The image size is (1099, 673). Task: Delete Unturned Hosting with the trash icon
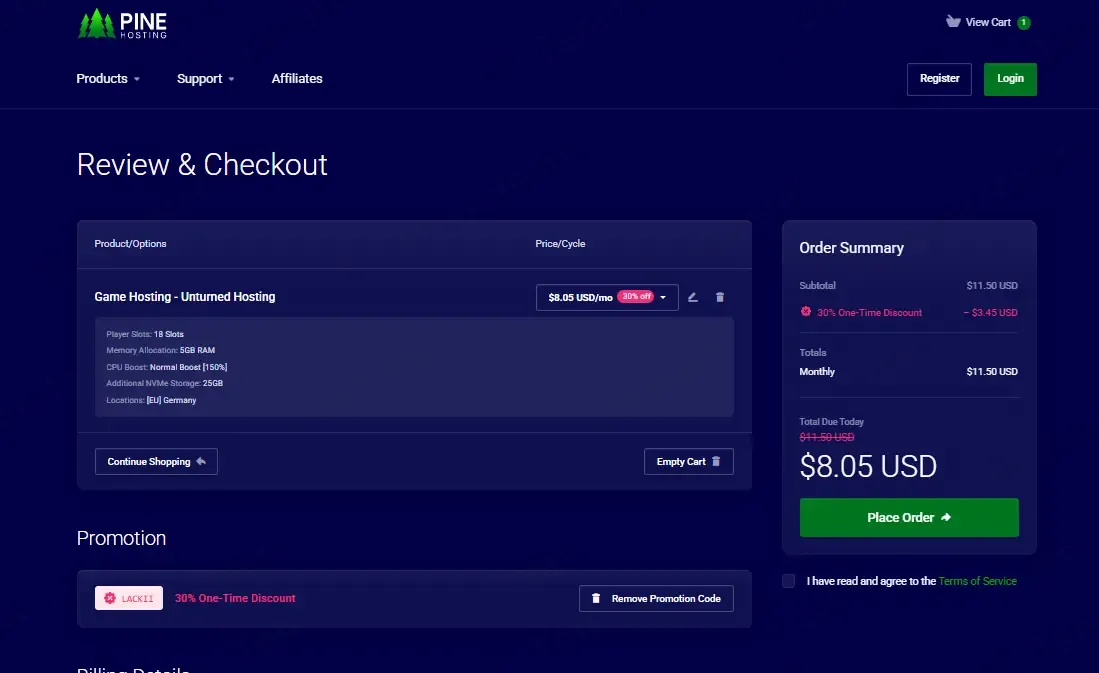point(720,297)
